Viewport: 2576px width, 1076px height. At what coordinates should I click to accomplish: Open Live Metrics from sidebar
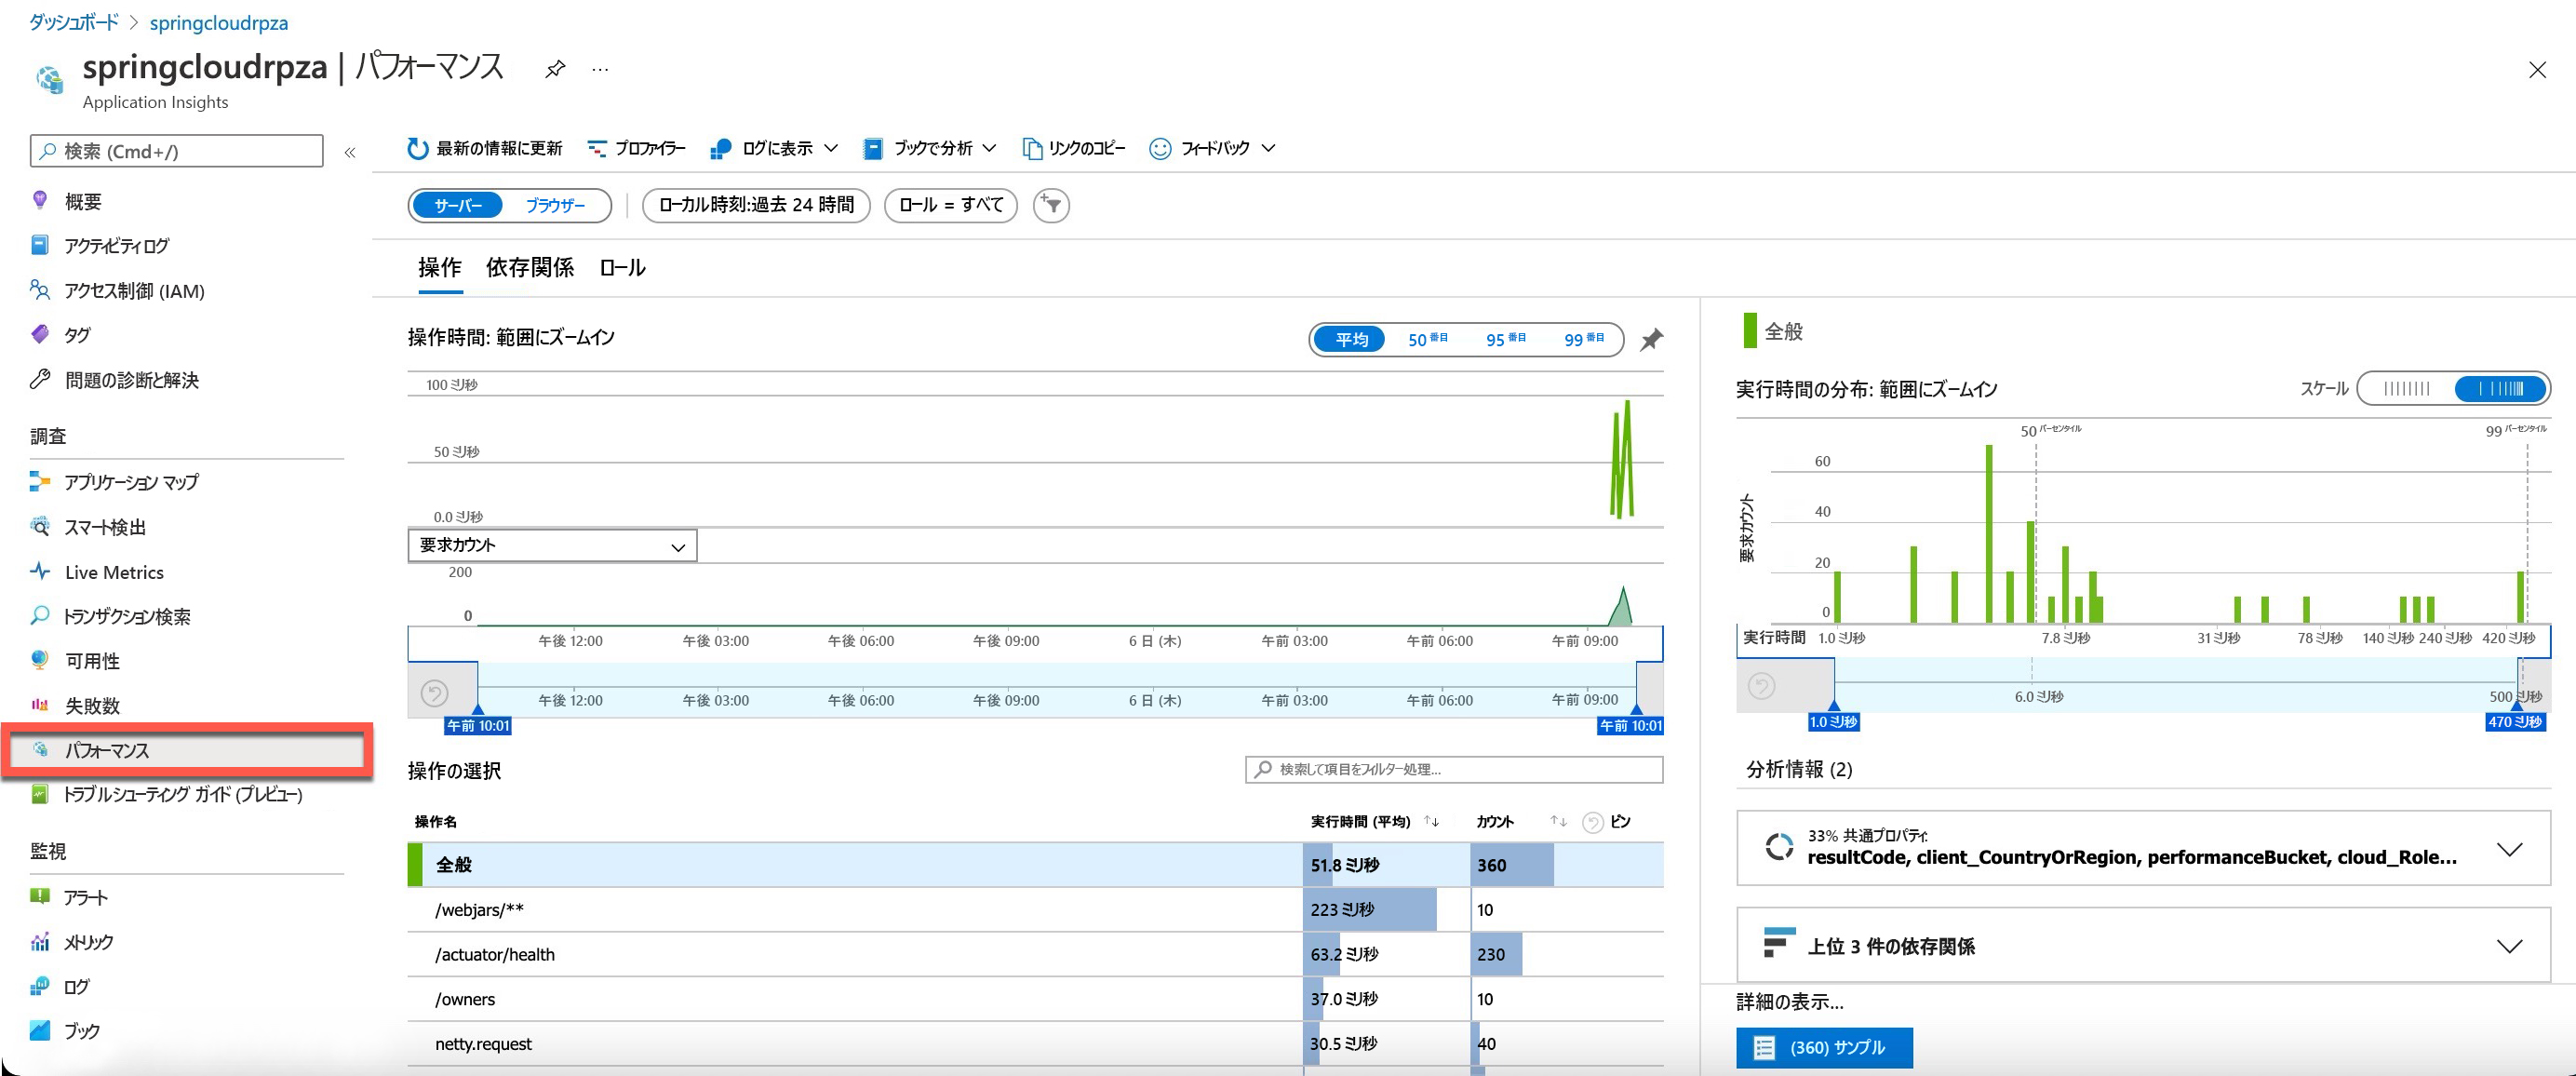click(x=114, y=572)
